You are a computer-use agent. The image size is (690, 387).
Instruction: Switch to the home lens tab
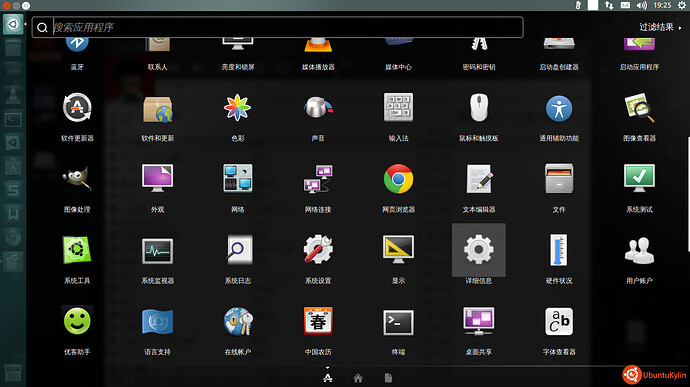(358, 378)
